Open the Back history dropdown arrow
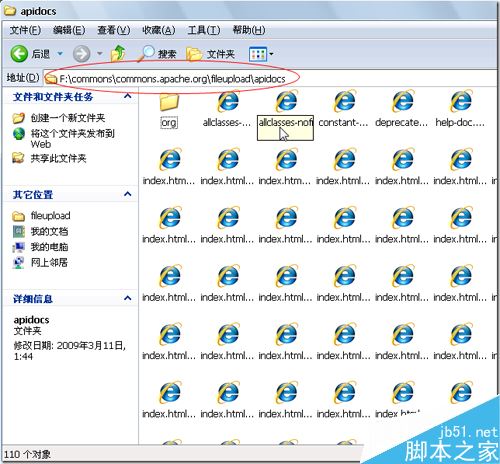Viewport: 500px width, 464px height. click(x=60, y=53)
